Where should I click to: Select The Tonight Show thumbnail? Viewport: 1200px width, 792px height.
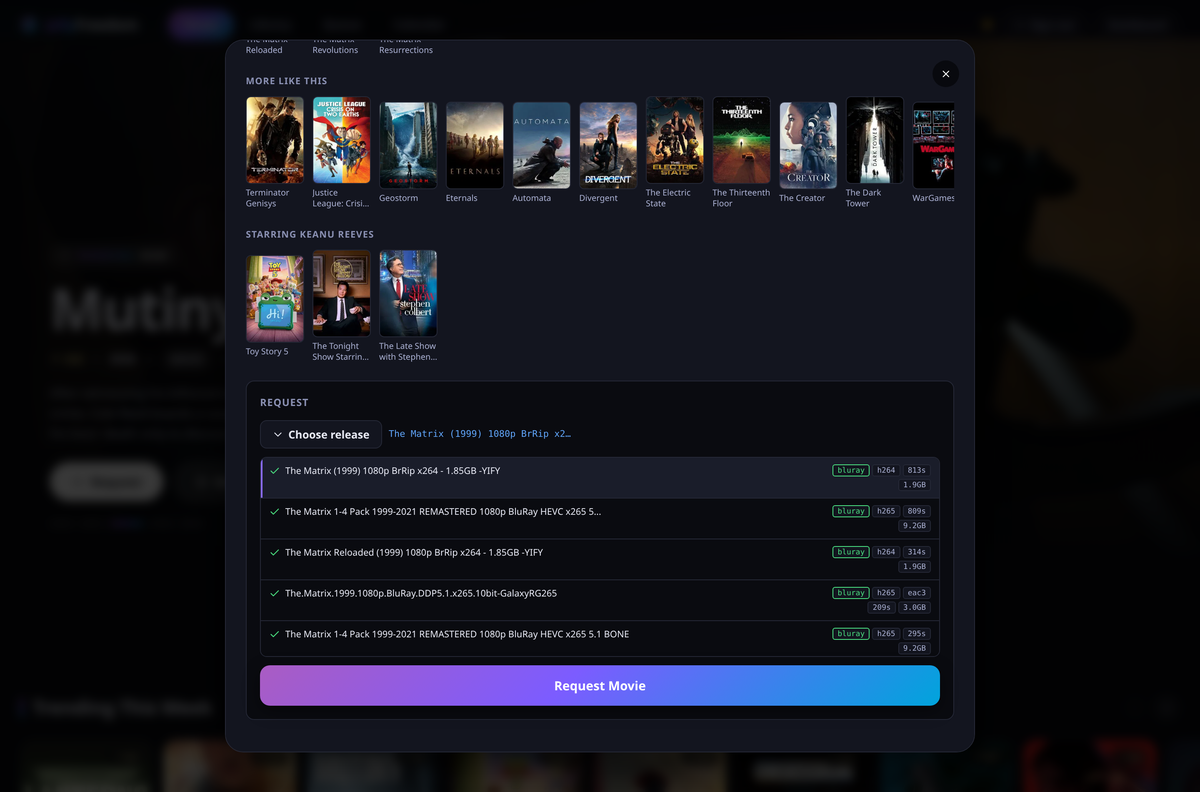342,294
